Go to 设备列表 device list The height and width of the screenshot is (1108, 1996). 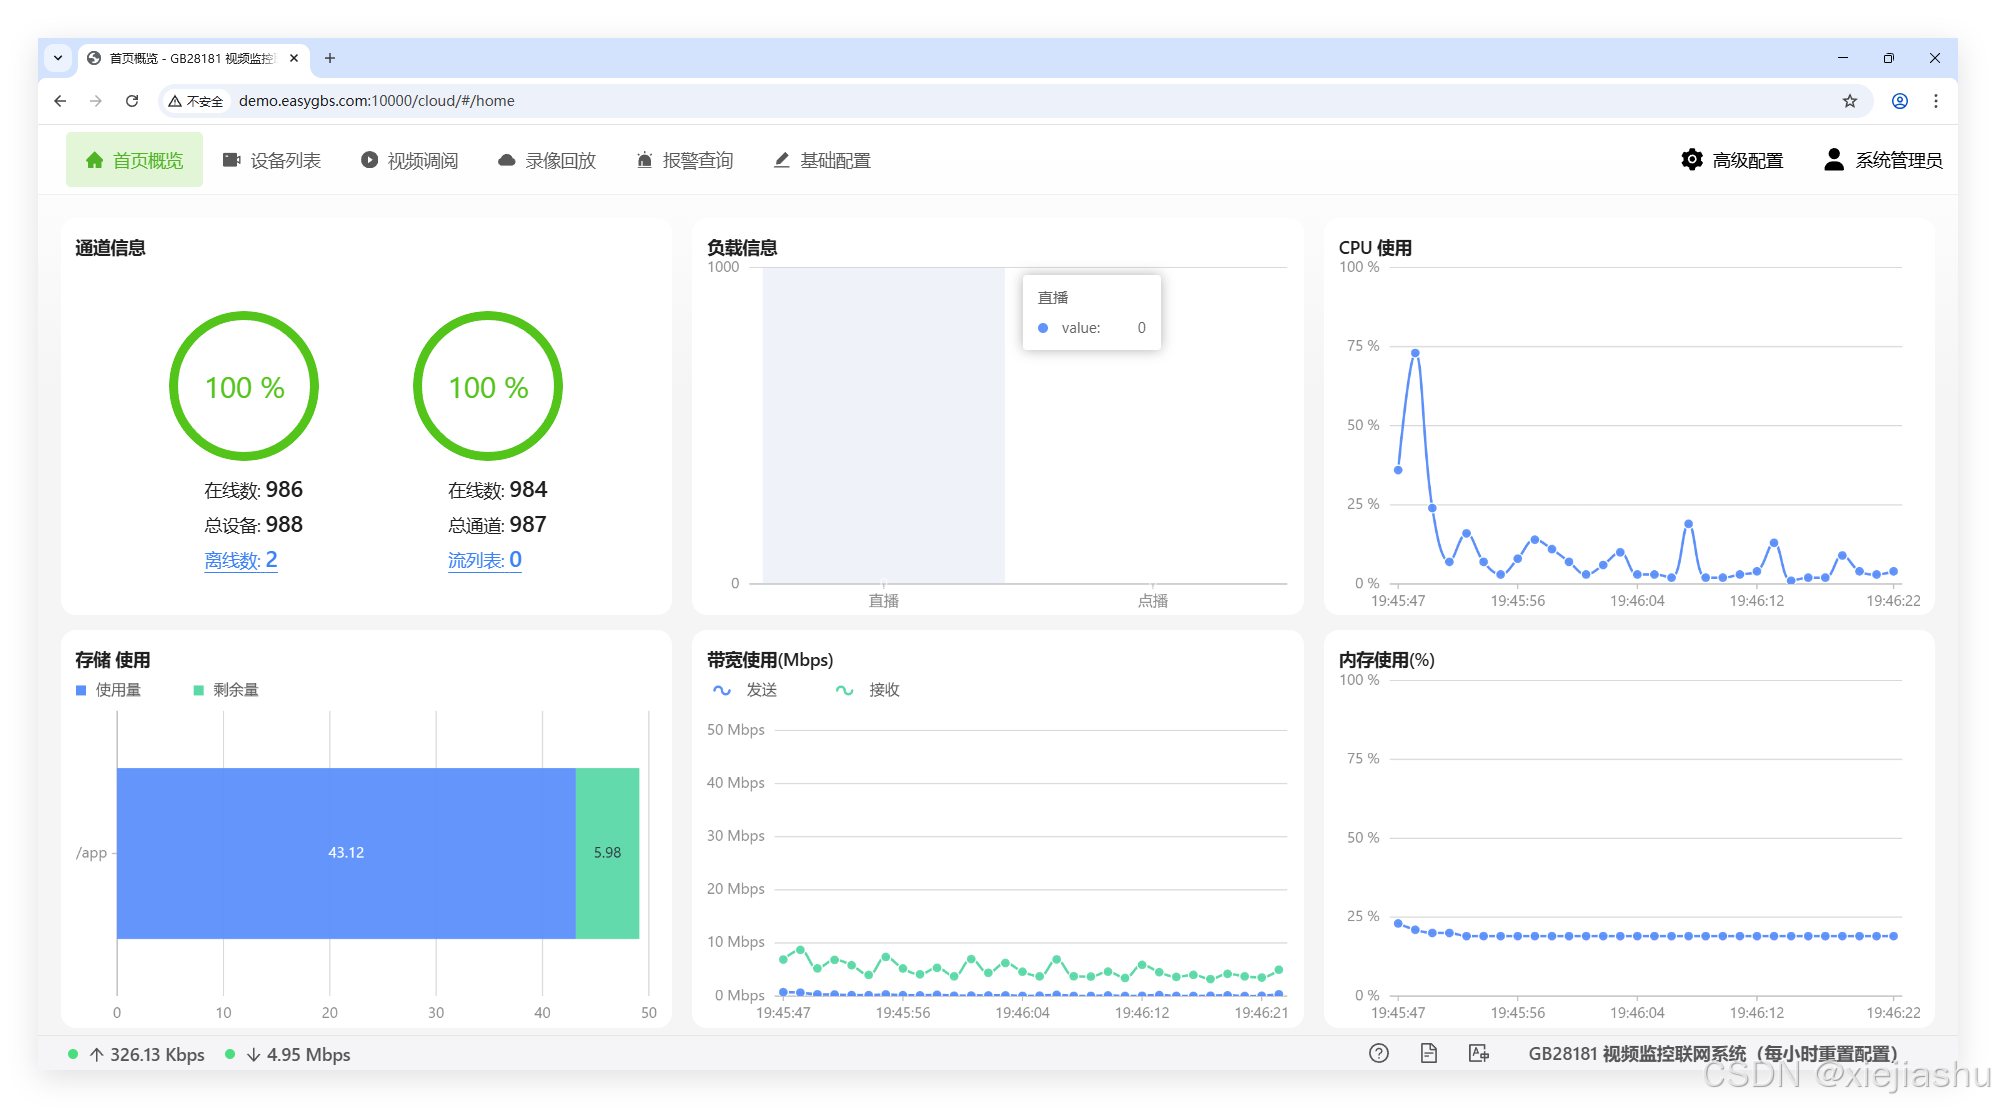(271, 160)
